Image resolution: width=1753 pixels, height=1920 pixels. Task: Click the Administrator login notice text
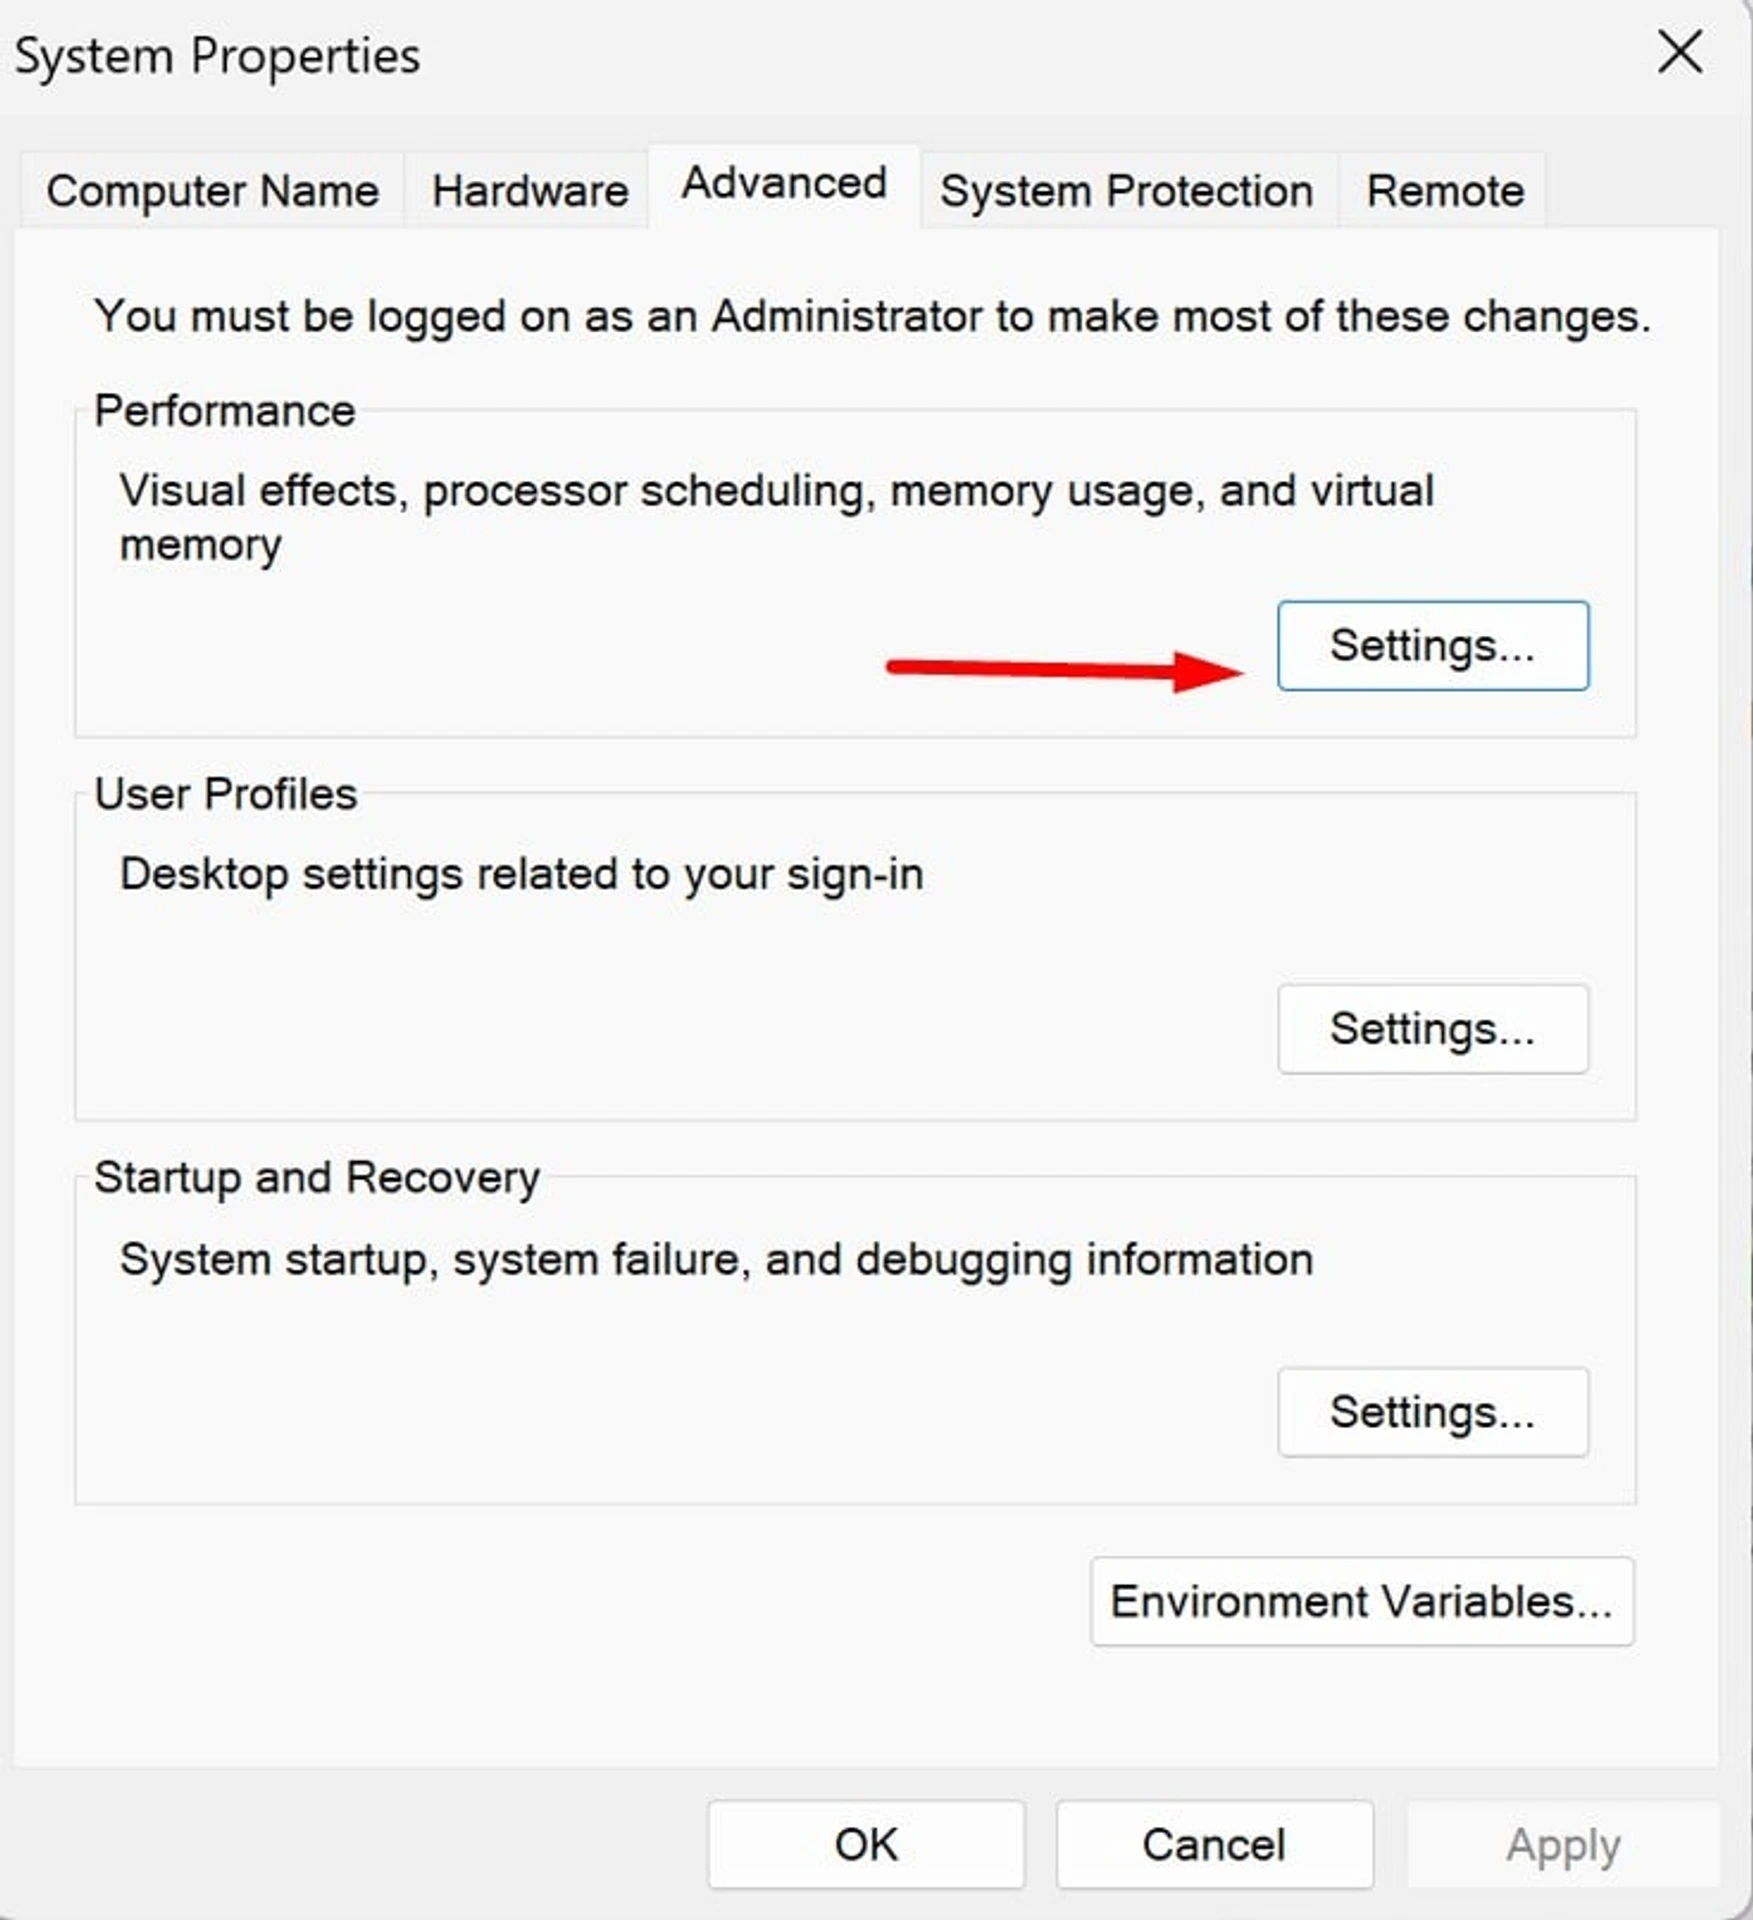pyautogui.click(x=872, y=317)
